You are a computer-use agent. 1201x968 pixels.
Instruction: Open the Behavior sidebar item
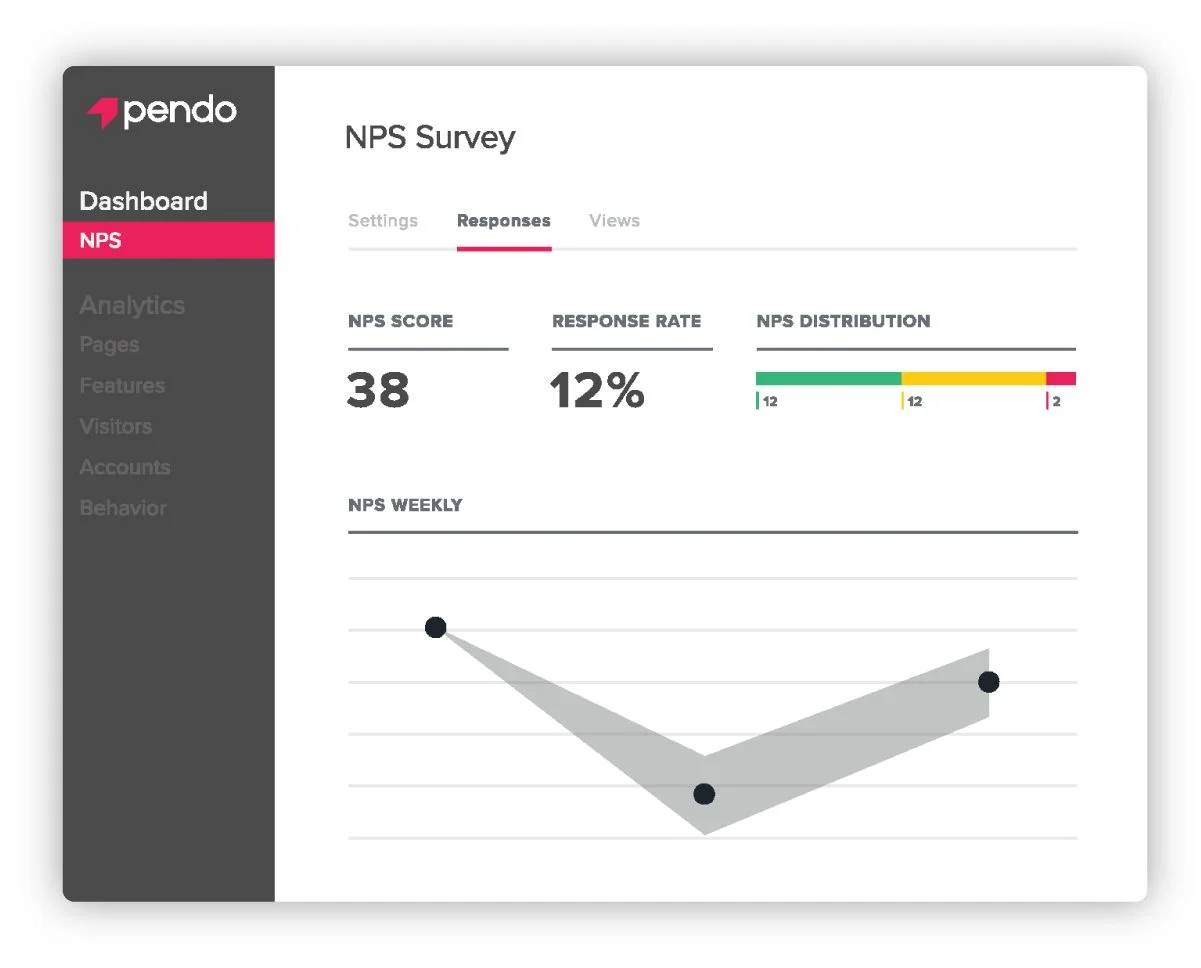pyautogui.click(x=123, y=508)
